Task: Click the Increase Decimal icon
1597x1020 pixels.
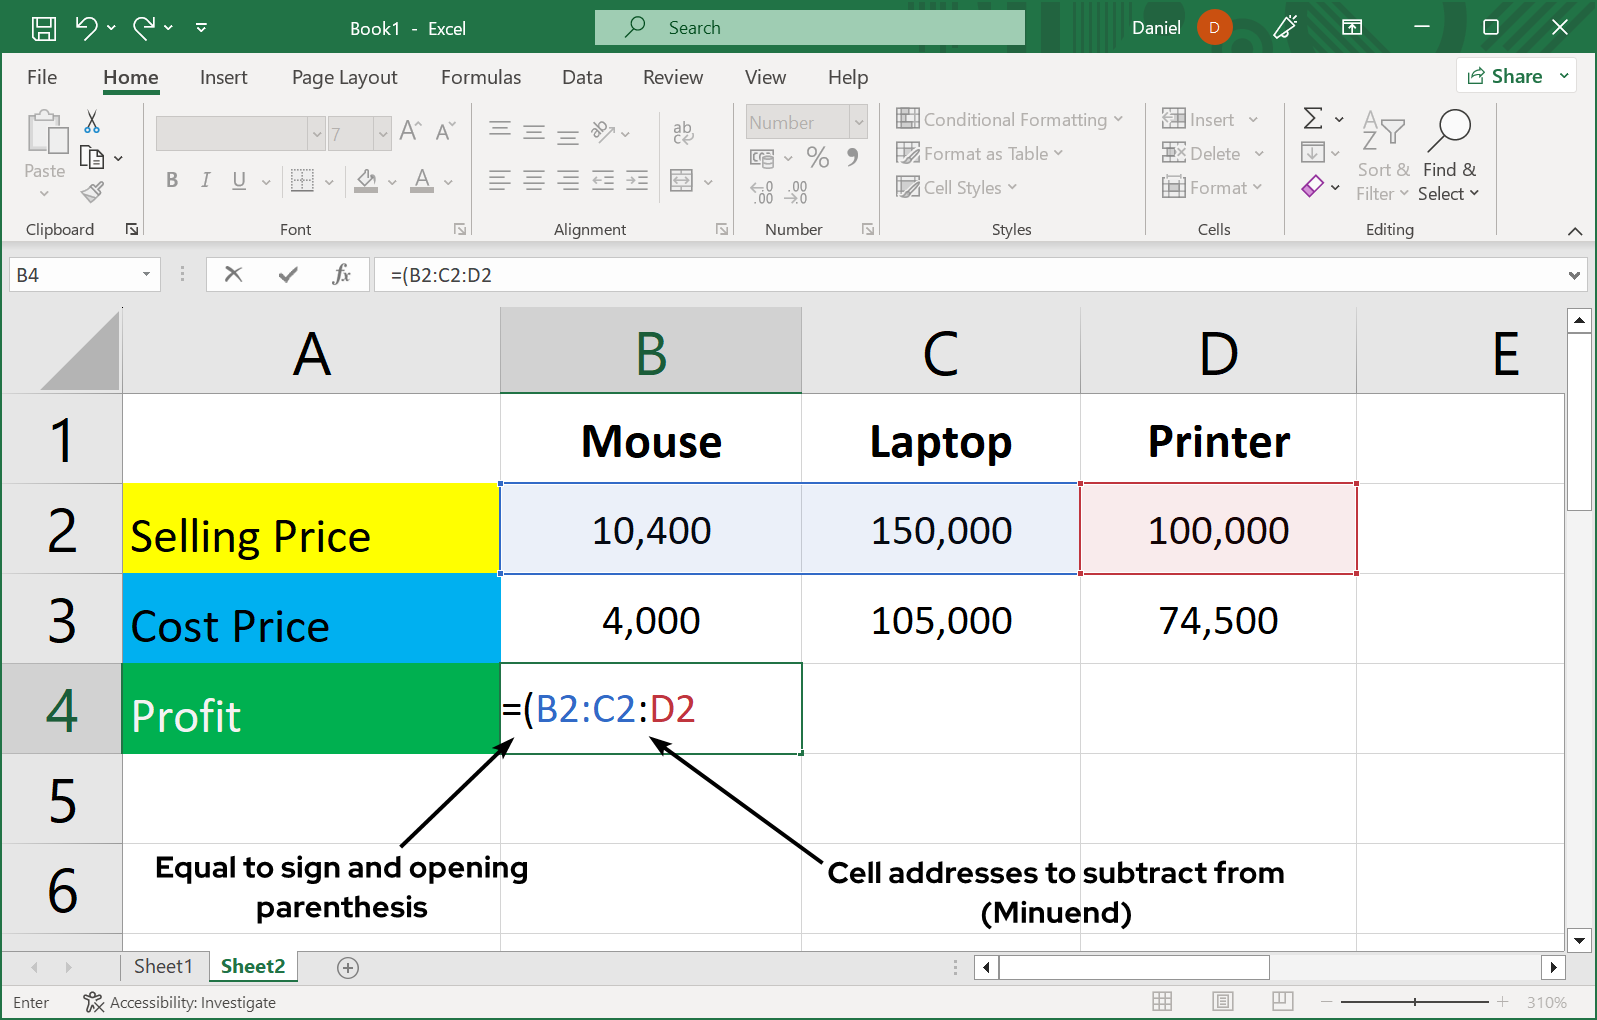Action: tap(761, 191)
